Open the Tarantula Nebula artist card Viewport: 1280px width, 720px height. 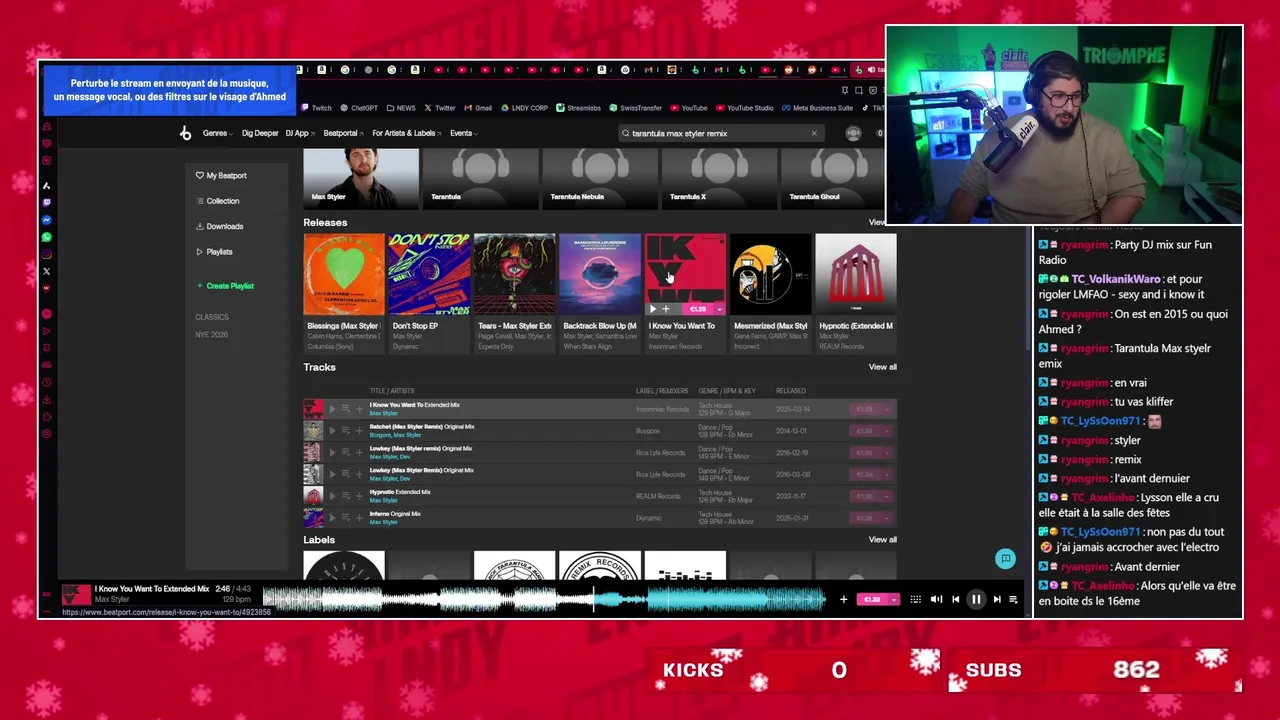pos(600,178)
